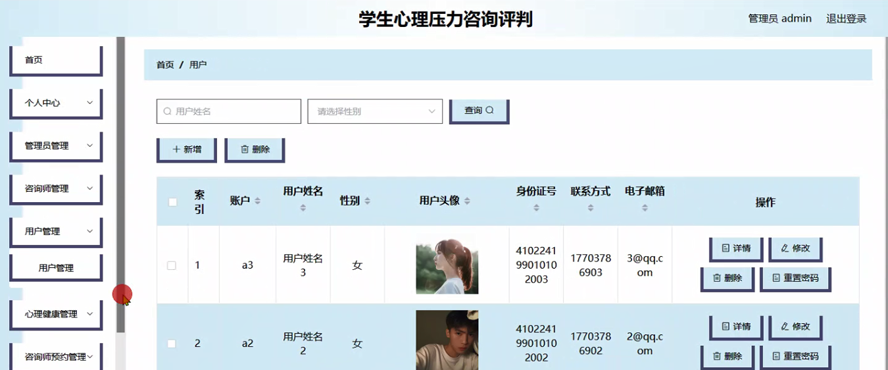This screenshot has width=888, height=370.
Task: Click 用户 in the breadcrumb
Action: tap(198, 65)
